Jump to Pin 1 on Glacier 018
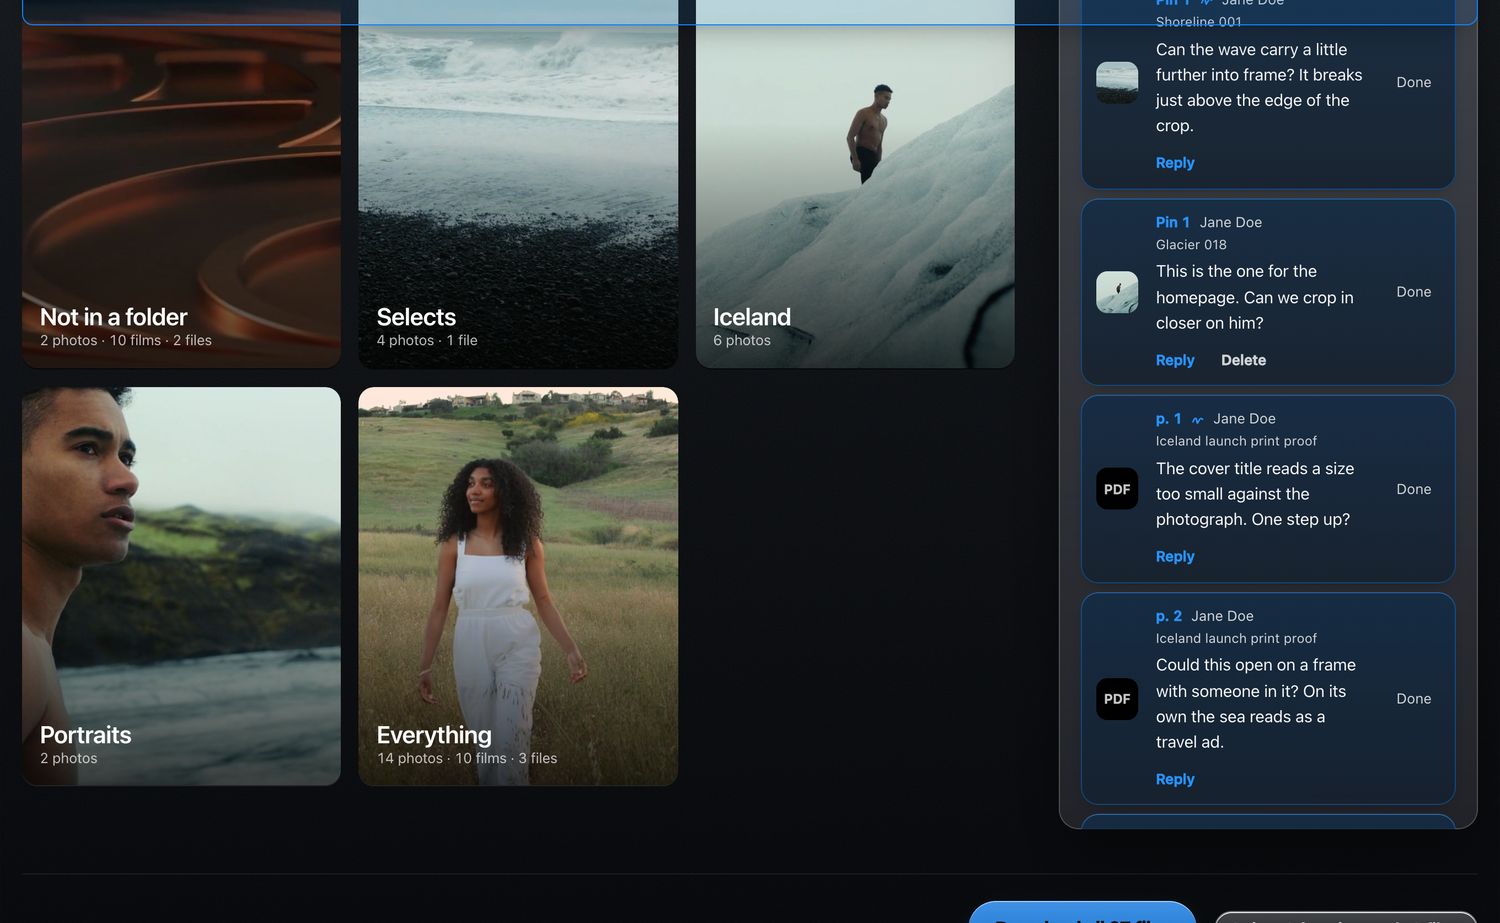Viewport: 1500px width, 923px height. click(1173, 222)
